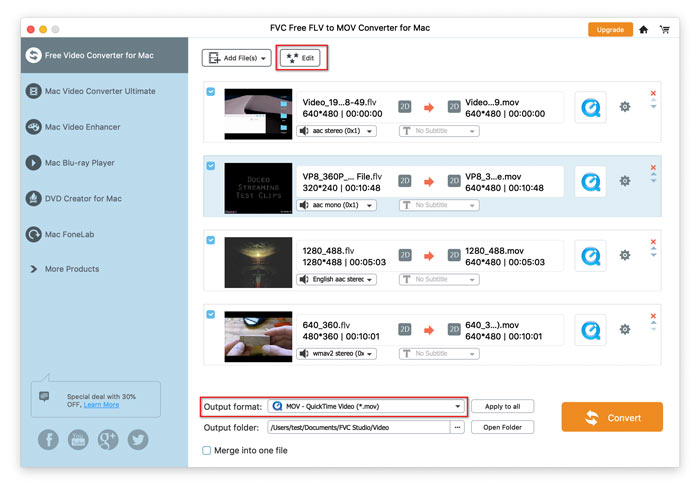
Task: Open settings gear for 1280_488.flv
Action: [625, 255]
